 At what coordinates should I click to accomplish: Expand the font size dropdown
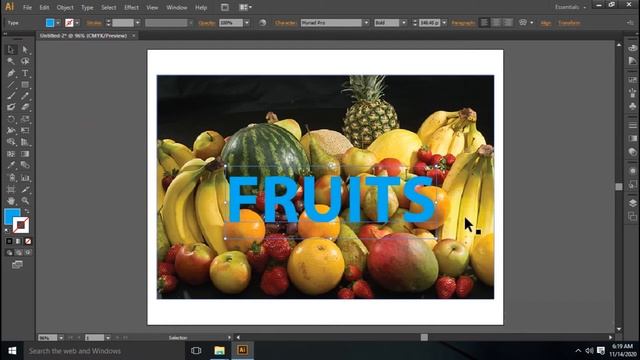pos(444,23)
